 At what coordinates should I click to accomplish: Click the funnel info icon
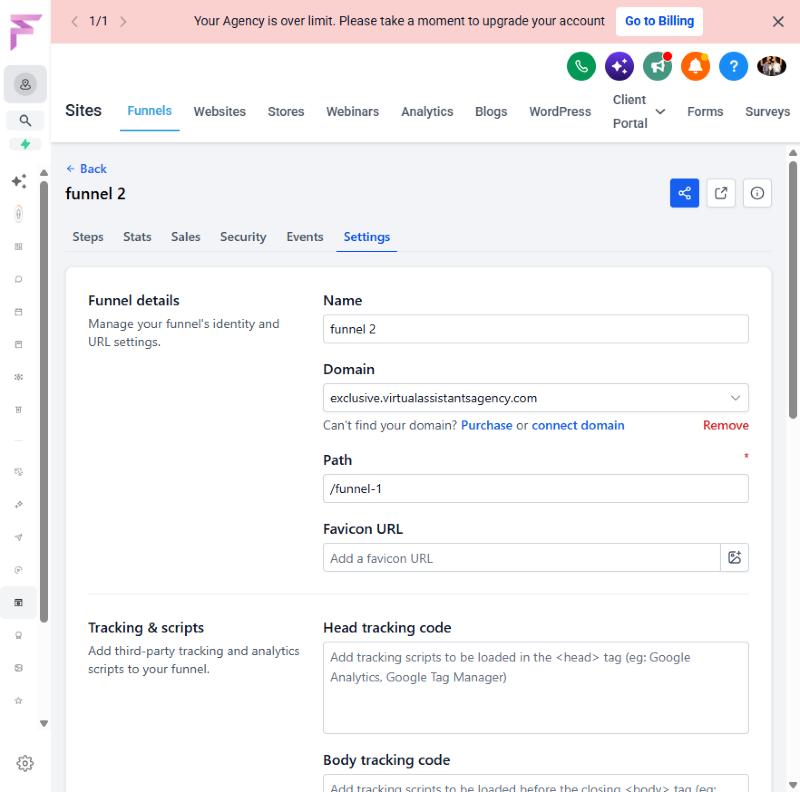tap(757, 193)
